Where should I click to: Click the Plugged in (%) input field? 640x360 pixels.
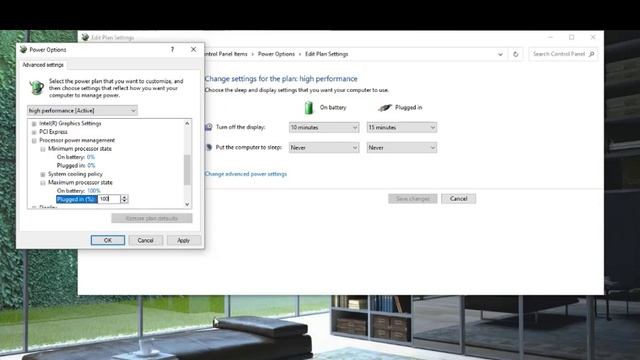coord(109,199)
